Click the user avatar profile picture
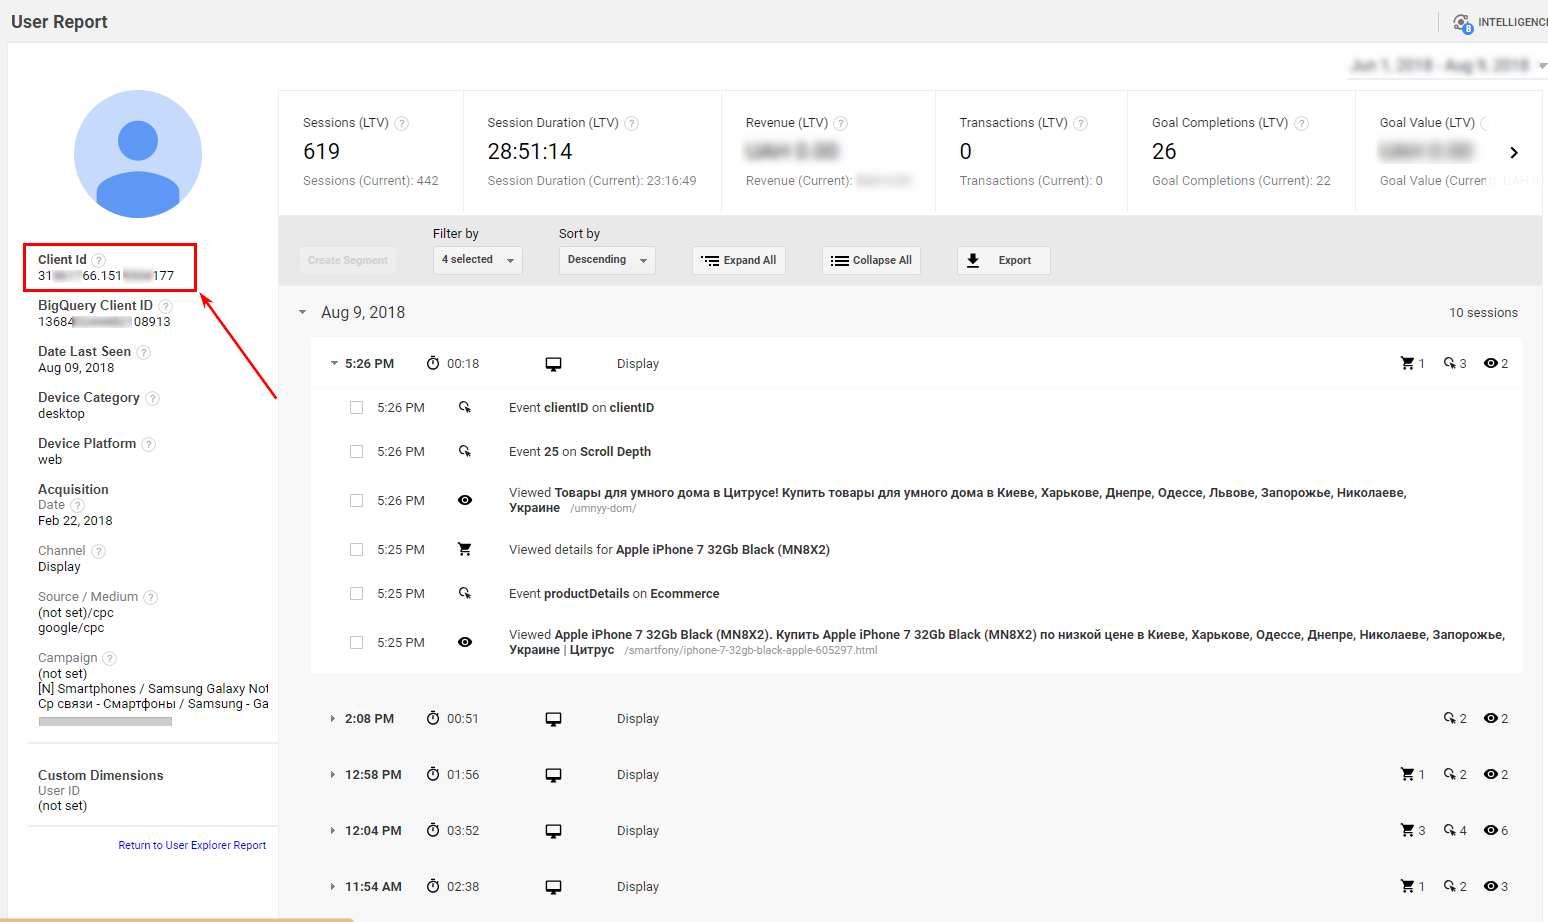The height and width of the screenshot is (922, 1548). (138, 154)
